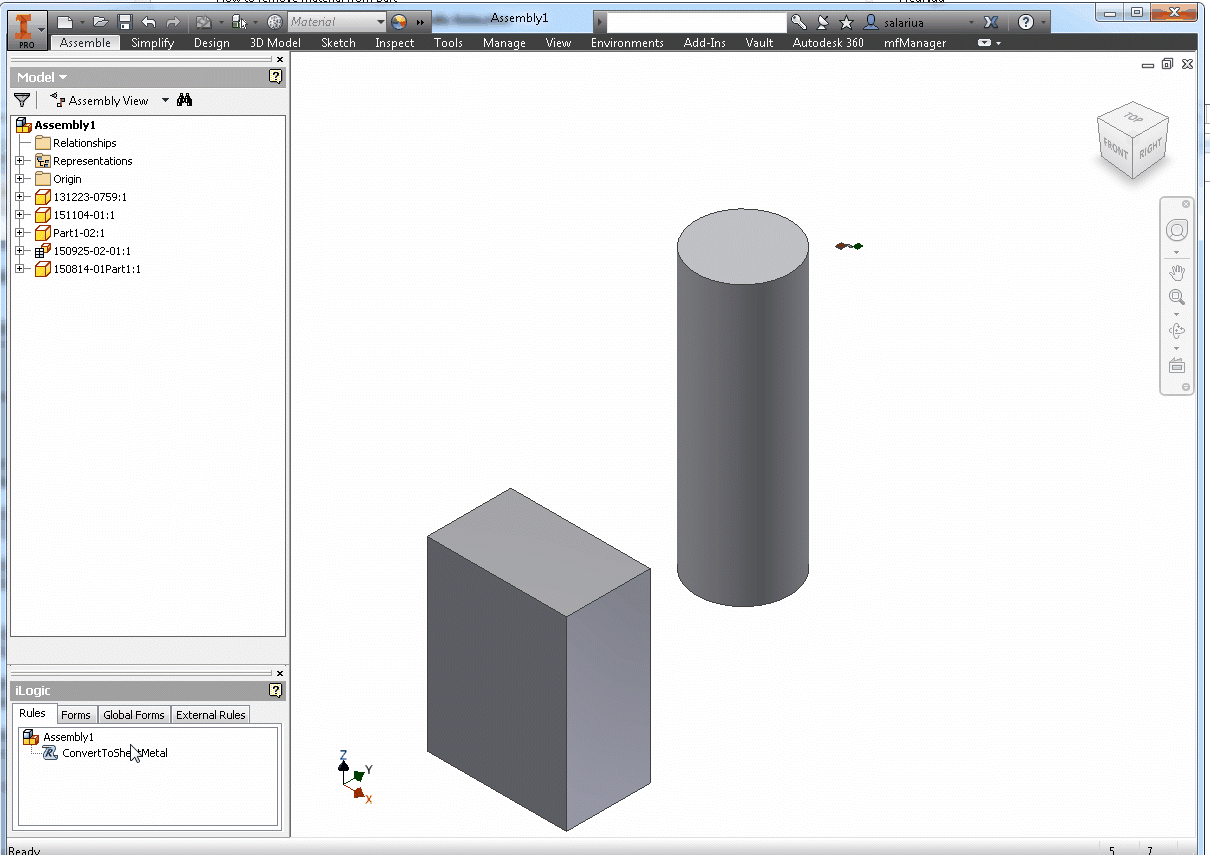Image resolution: width=1210 pixels, height=855 pixels.
Task: Run the ConvertToSheetMetal rule
Action: [x=115, y=753]
